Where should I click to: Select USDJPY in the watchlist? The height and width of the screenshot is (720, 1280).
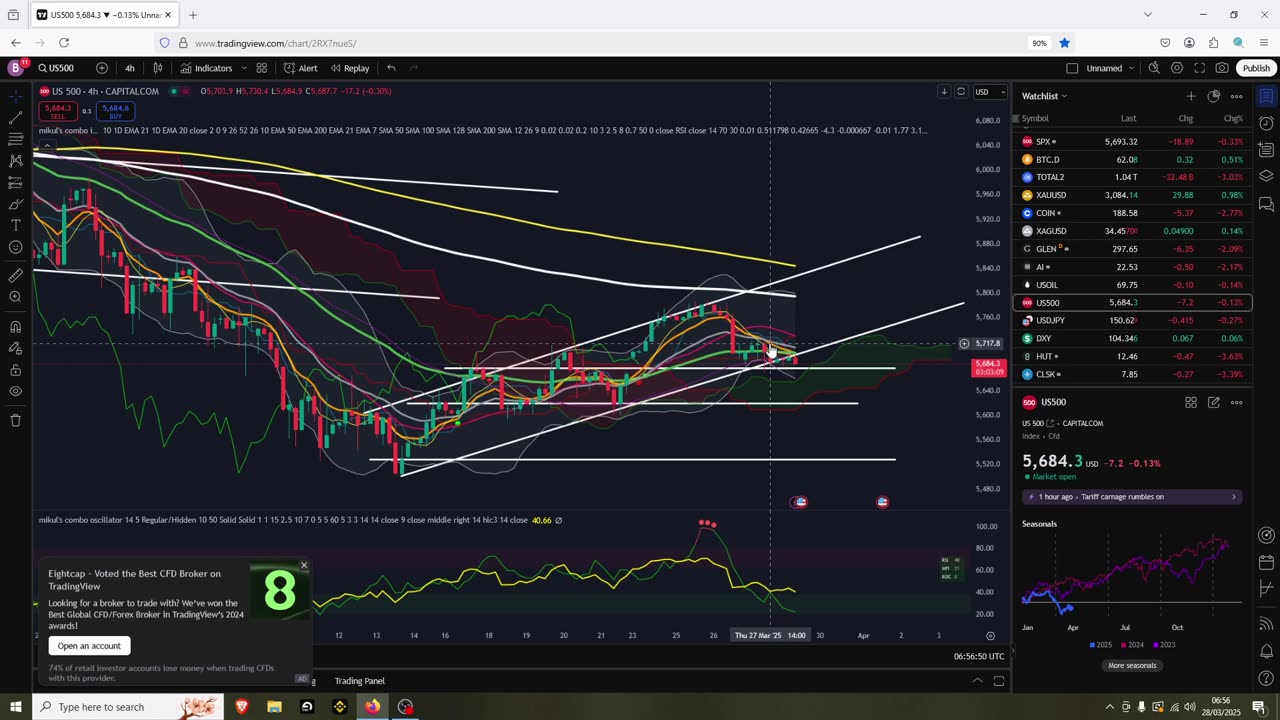[1132, 320]
